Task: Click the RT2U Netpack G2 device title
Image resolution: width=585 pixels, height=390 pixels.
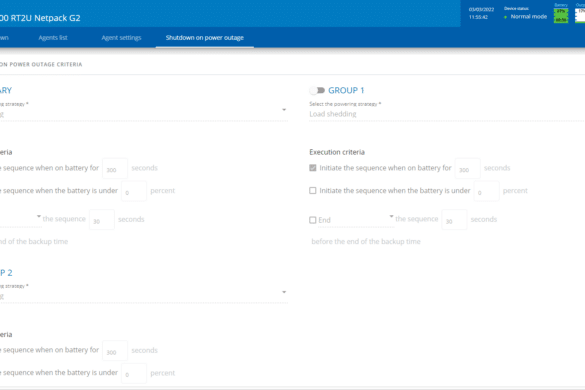Action: (x=40, y=18)
